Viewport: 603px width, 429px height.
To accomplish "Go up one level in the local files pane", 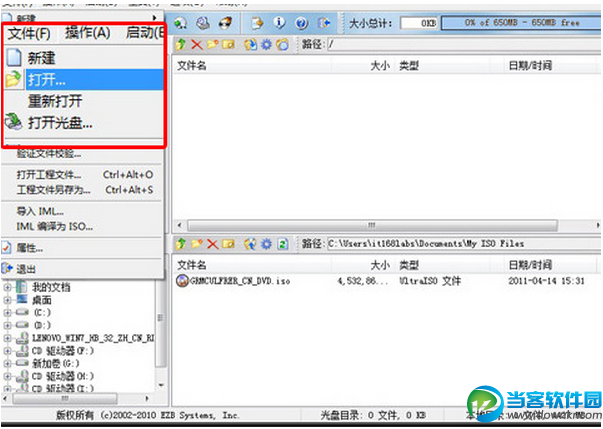I will 180,244.
